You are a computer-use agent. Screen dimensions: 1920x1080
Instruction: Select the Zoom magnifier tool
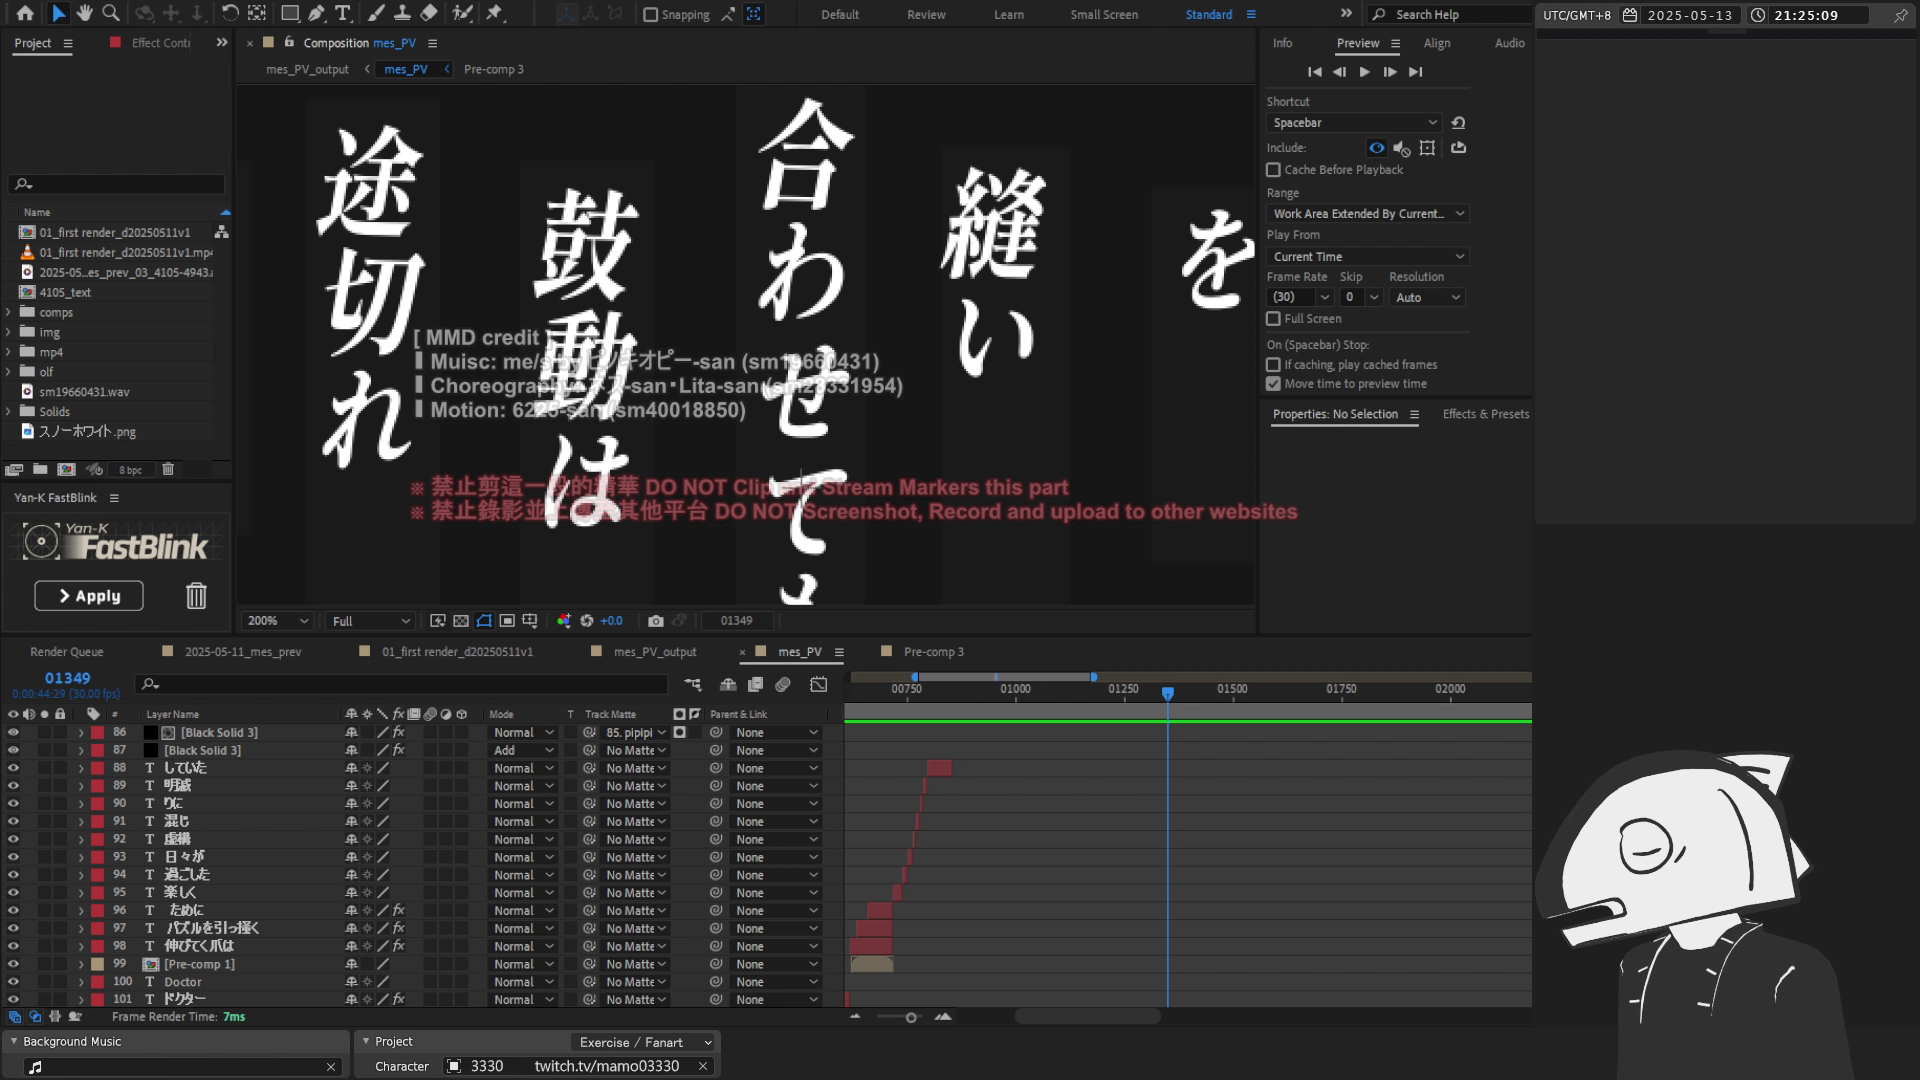tap(111, 13)
